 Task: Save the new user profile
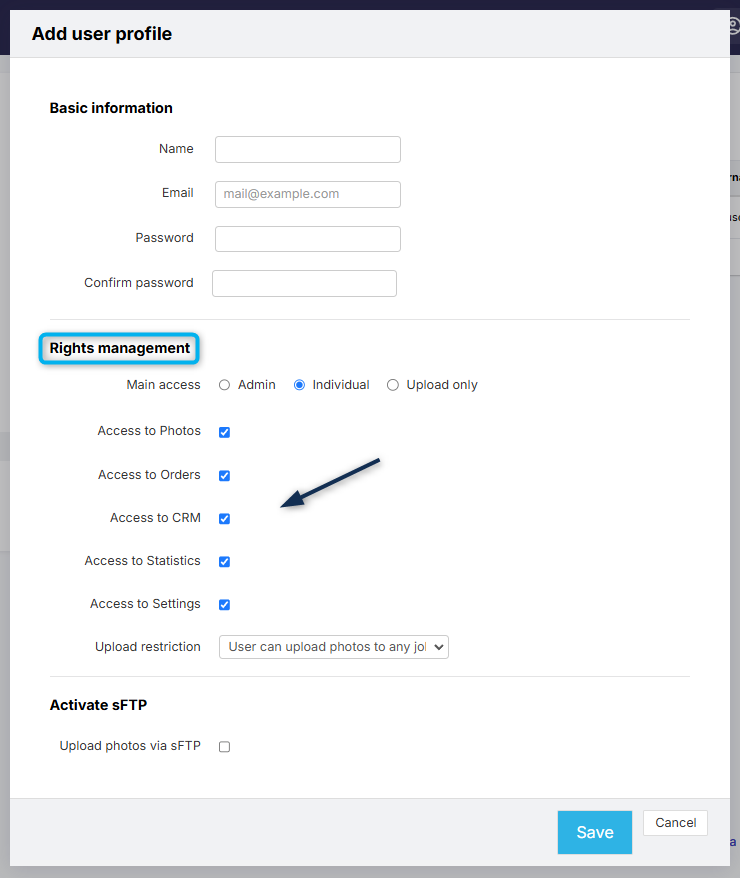click(594, 832)
